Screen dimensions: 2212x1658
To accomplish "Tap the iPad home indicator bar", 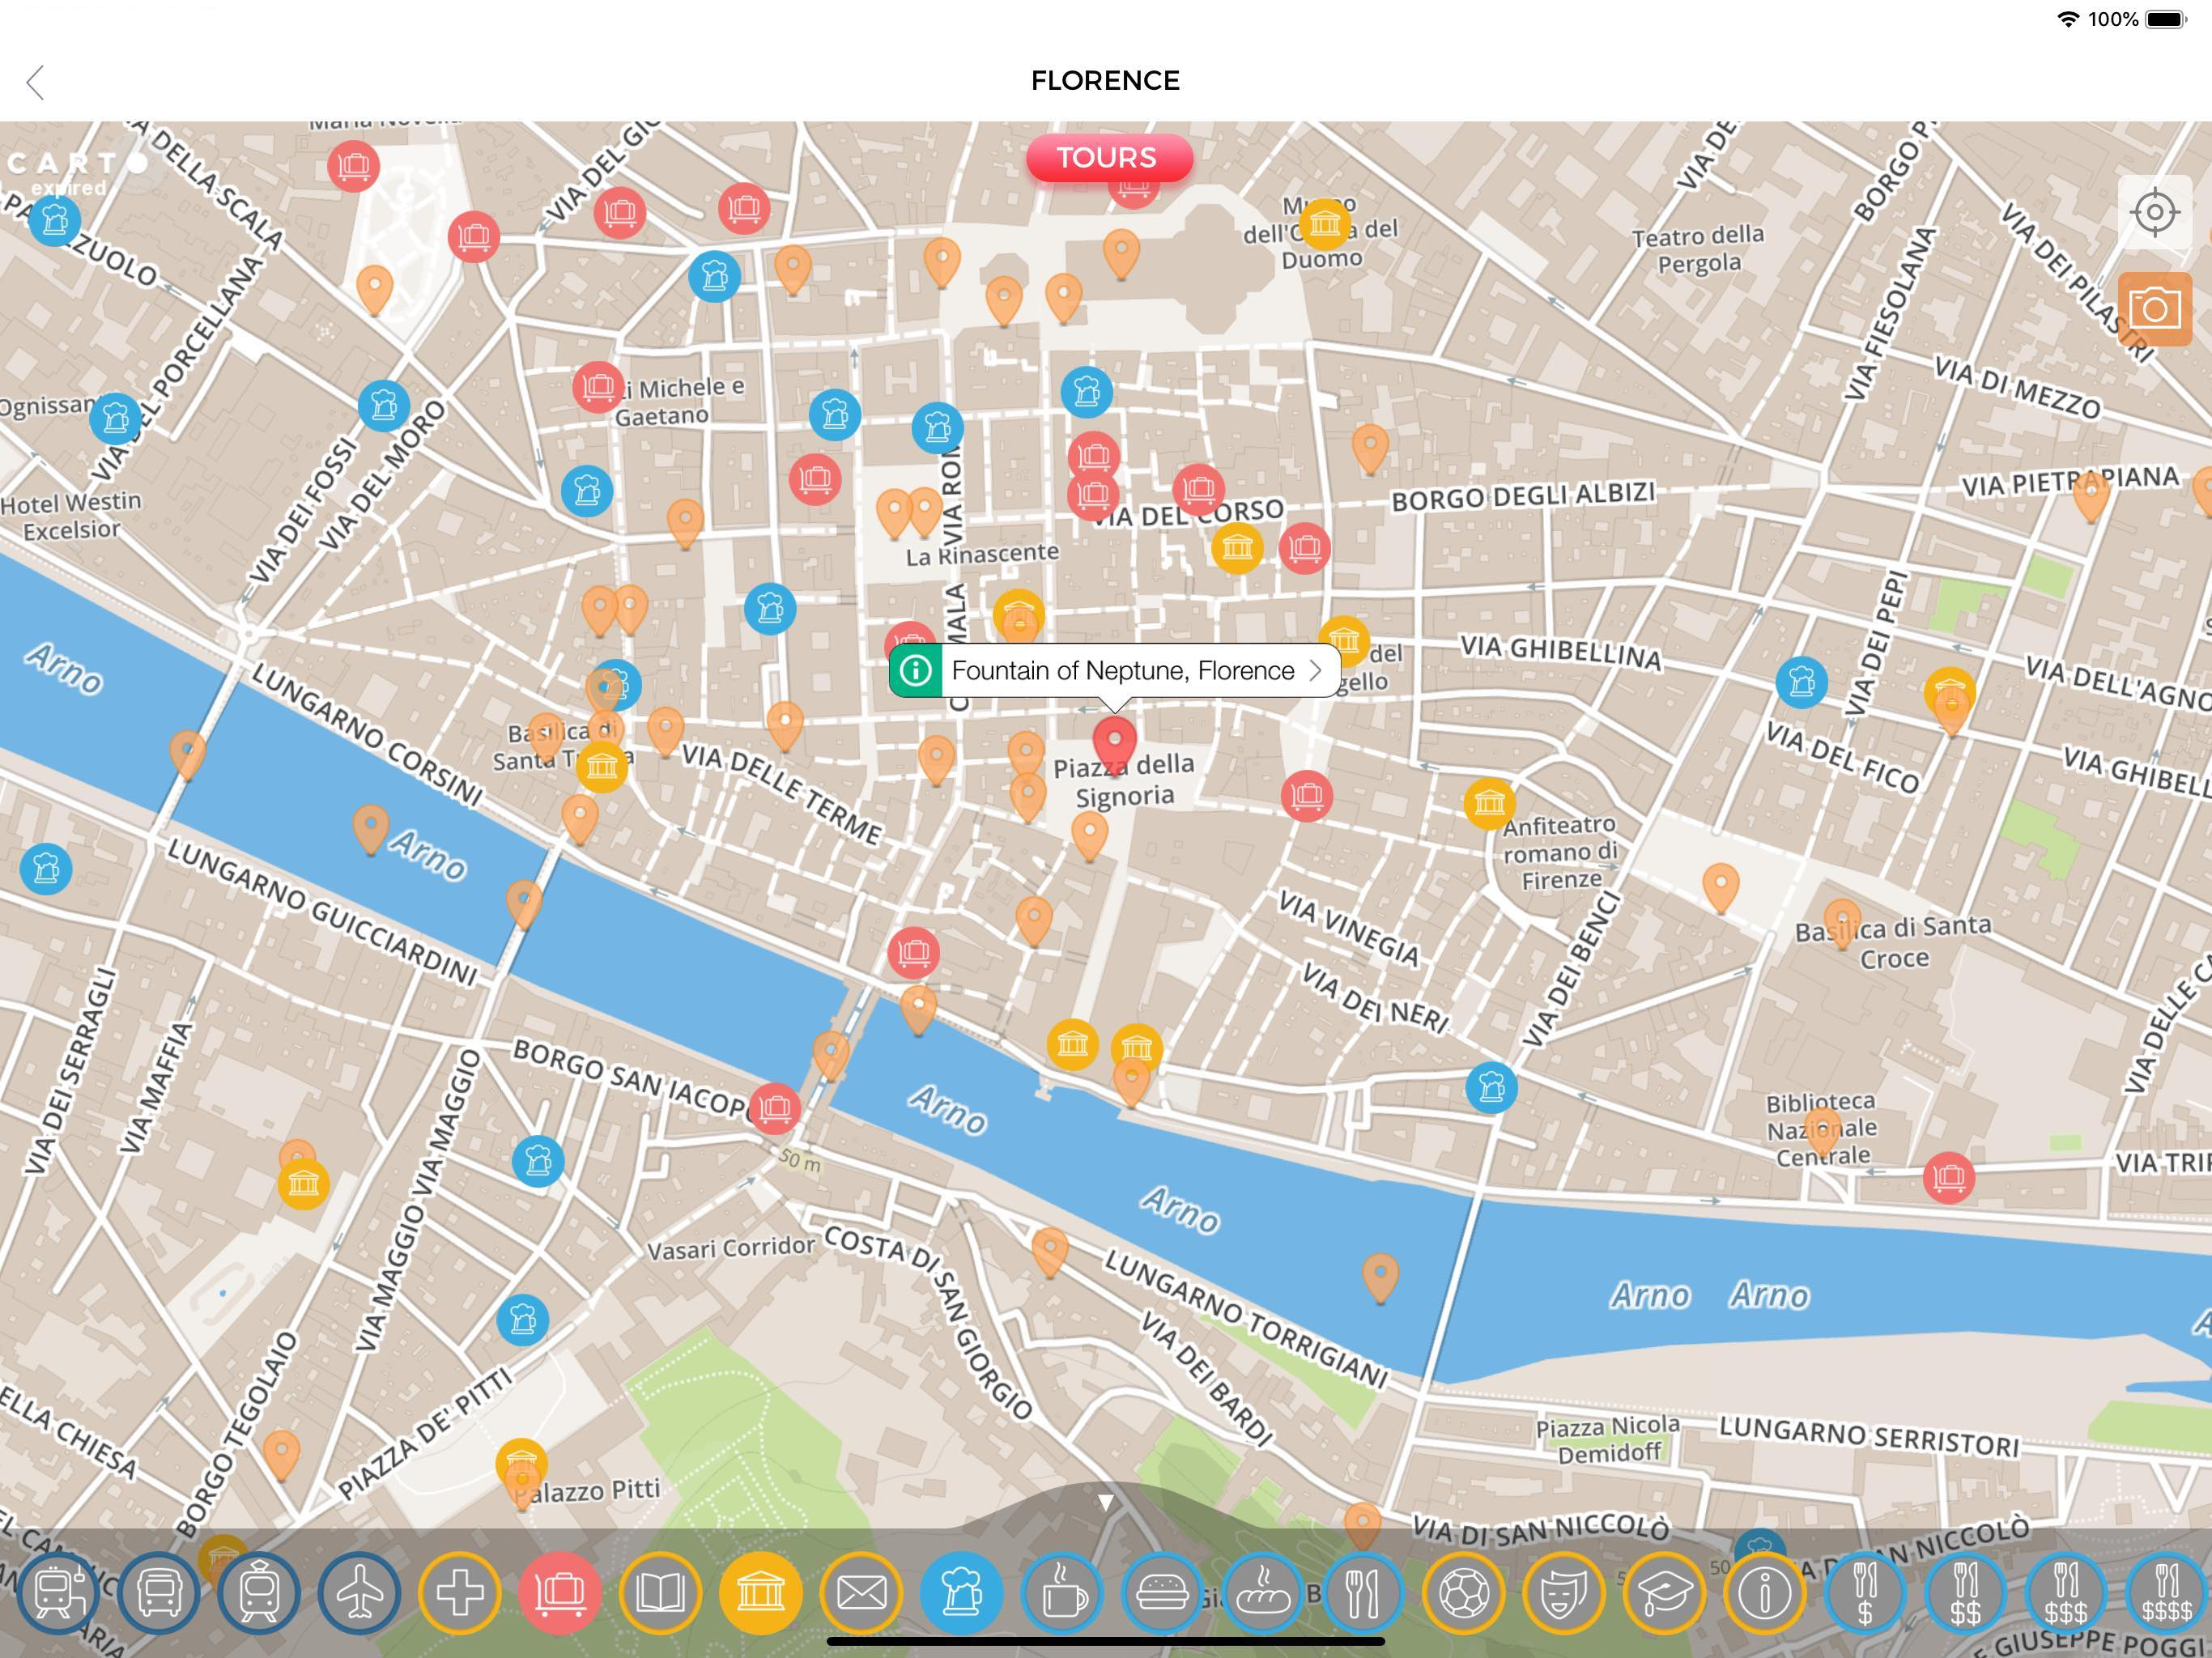I will click(1105, 1641).
